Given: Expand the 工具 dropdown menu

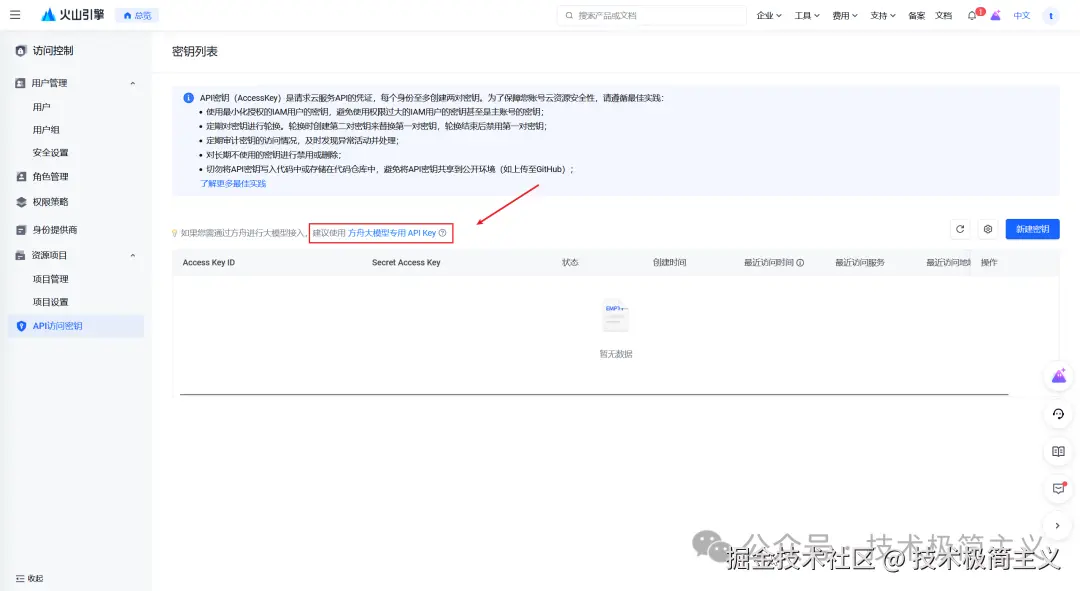Looking at the screenshot, I should (807, 15).
